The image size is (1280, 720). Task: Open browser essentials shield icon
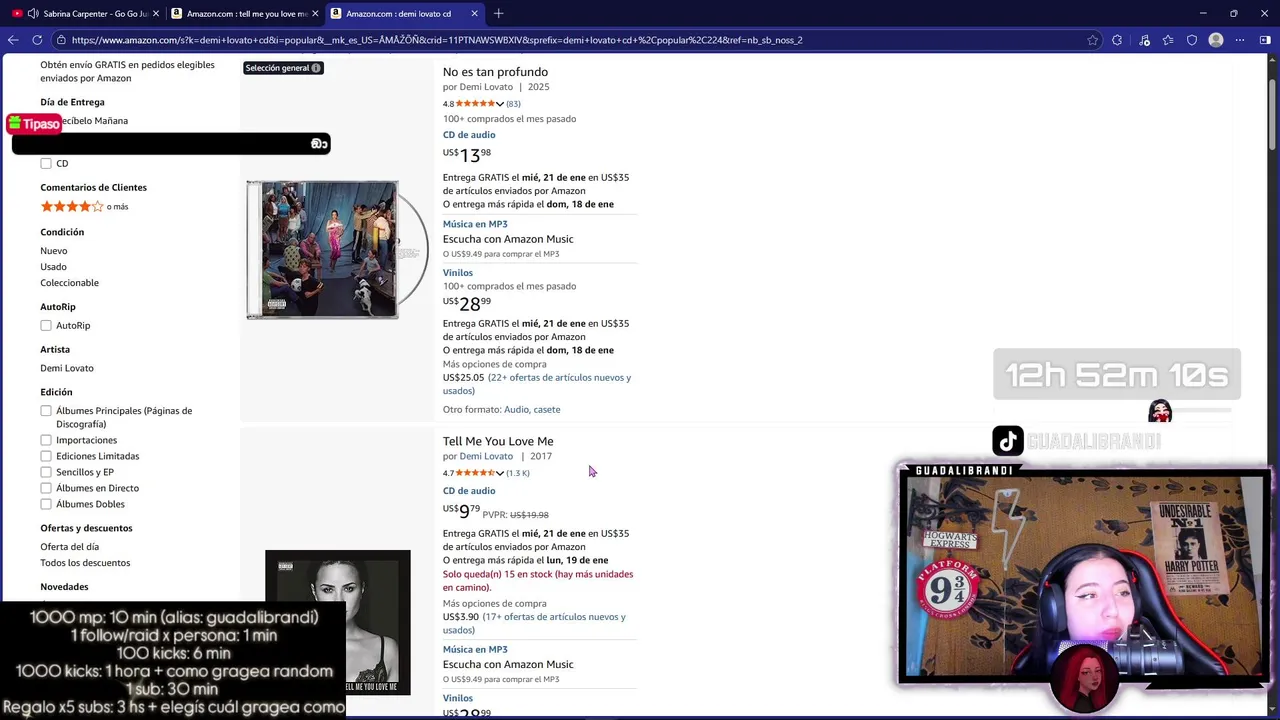(1192, 40)
